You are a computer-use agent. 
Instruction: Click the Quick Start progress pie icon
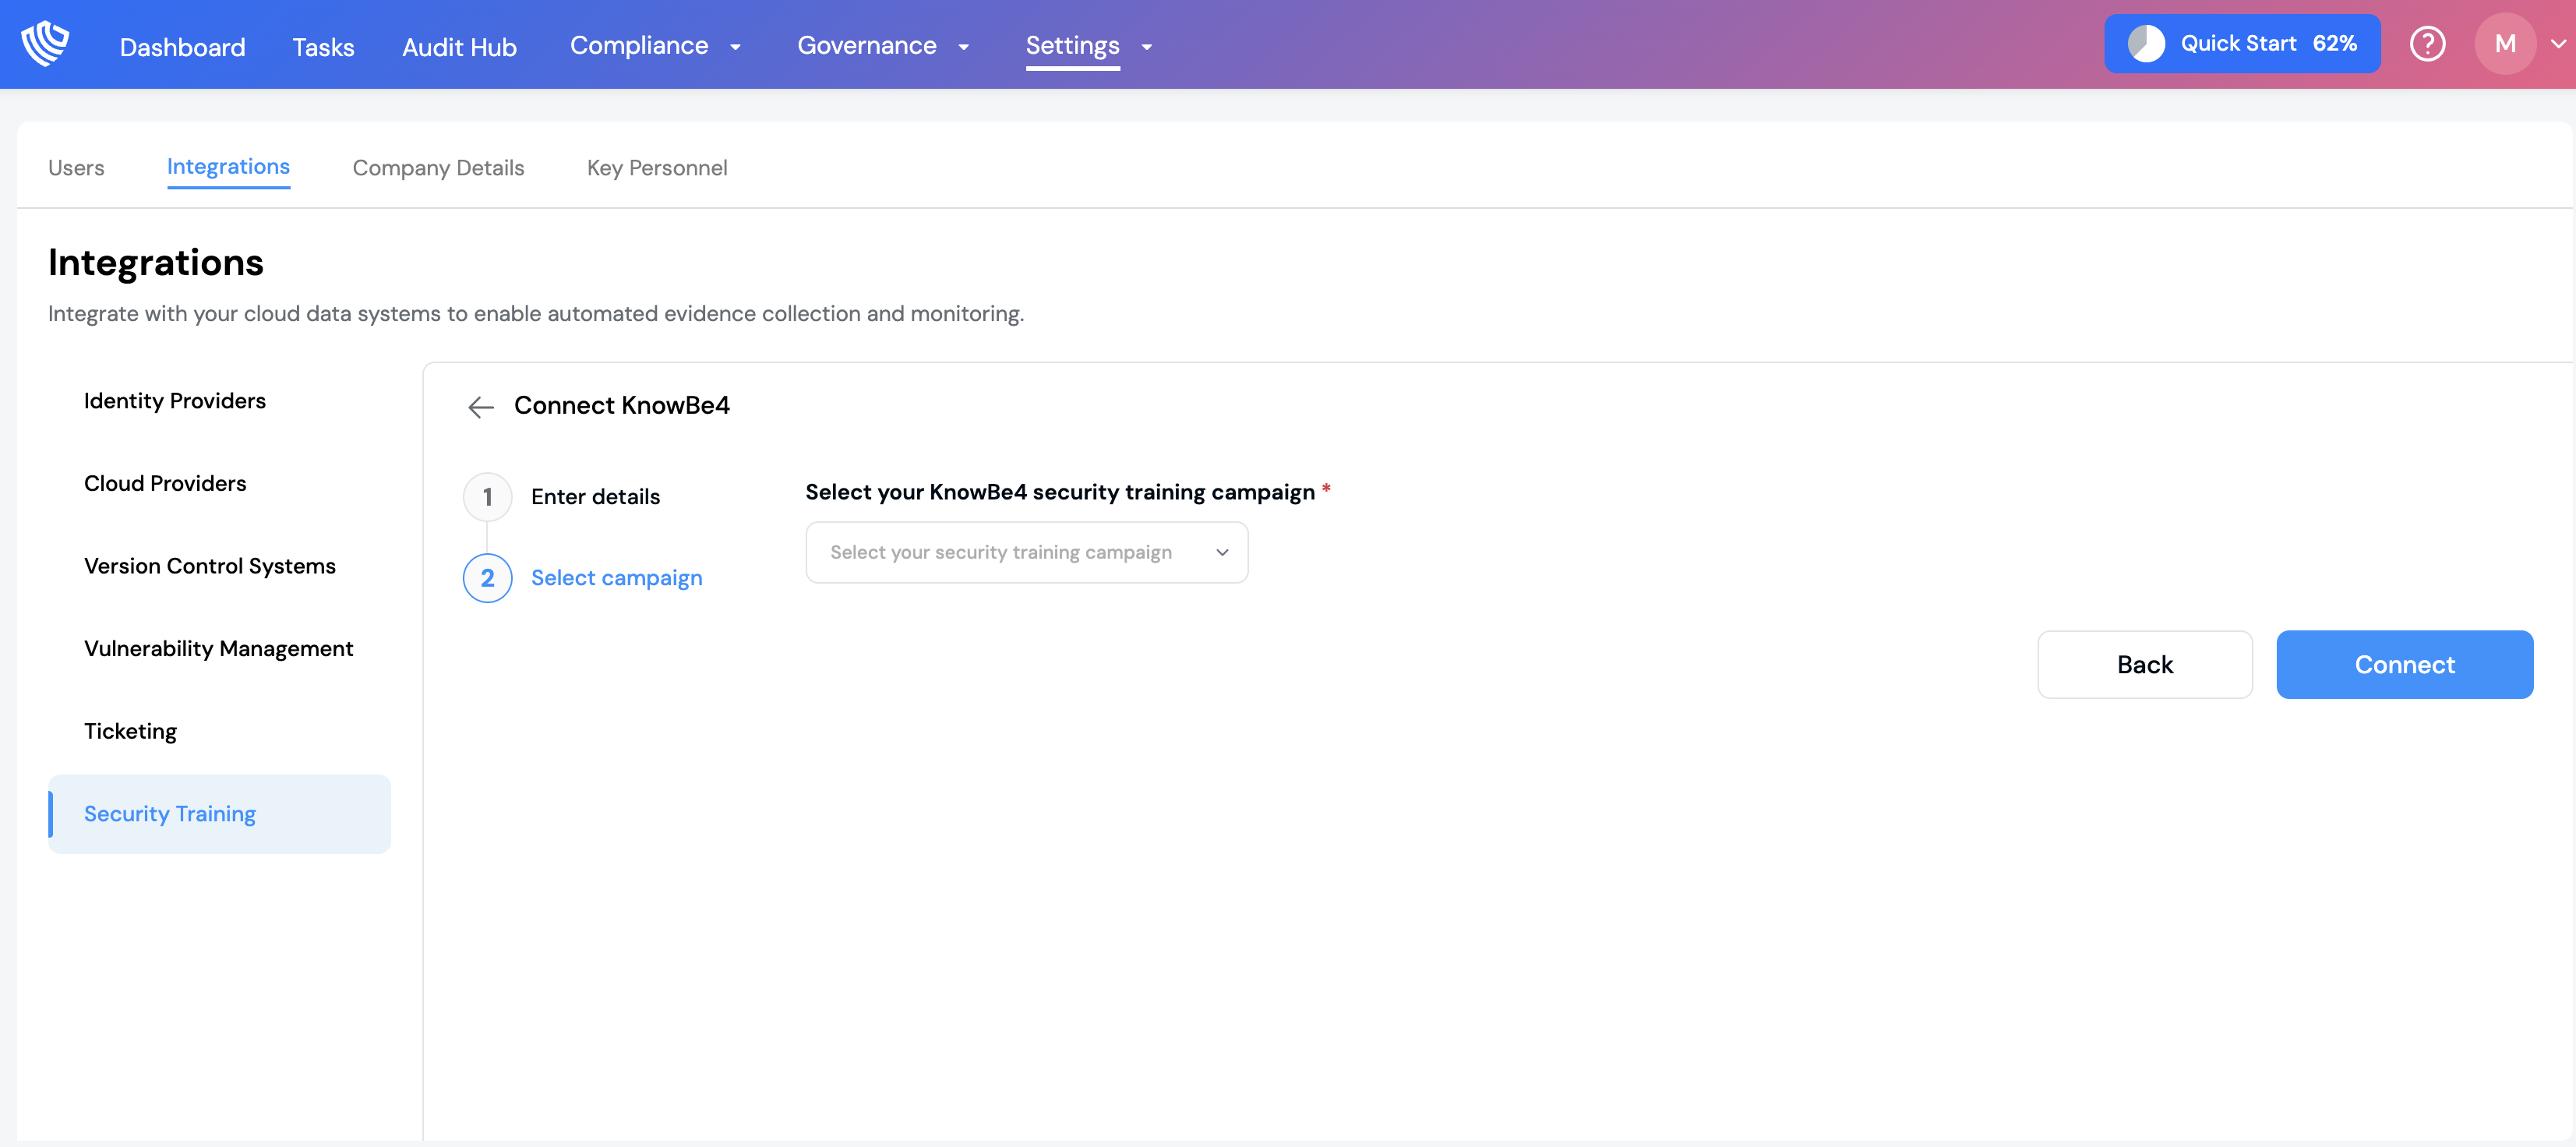point(2145,44)
